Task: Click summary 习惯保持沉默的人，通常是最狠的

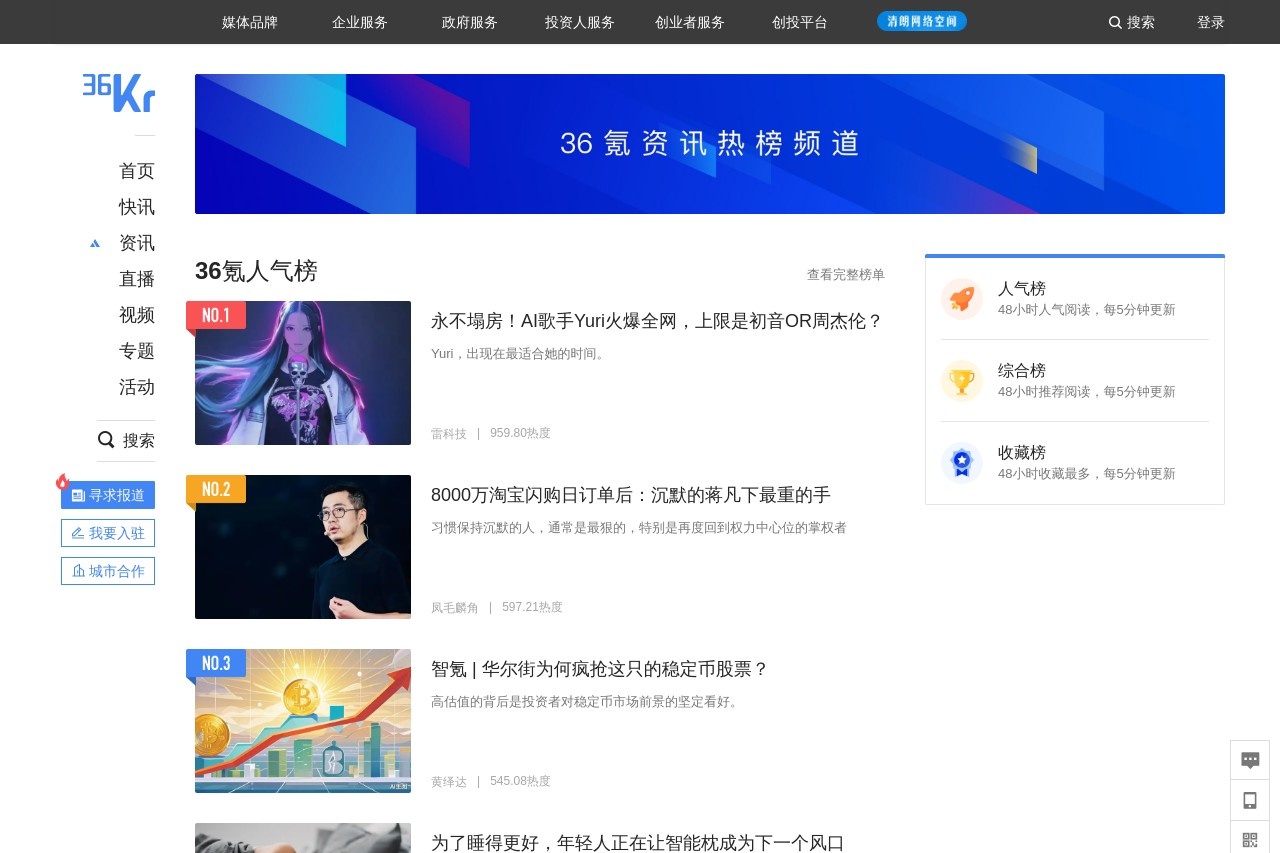Action: pos(639,527)
